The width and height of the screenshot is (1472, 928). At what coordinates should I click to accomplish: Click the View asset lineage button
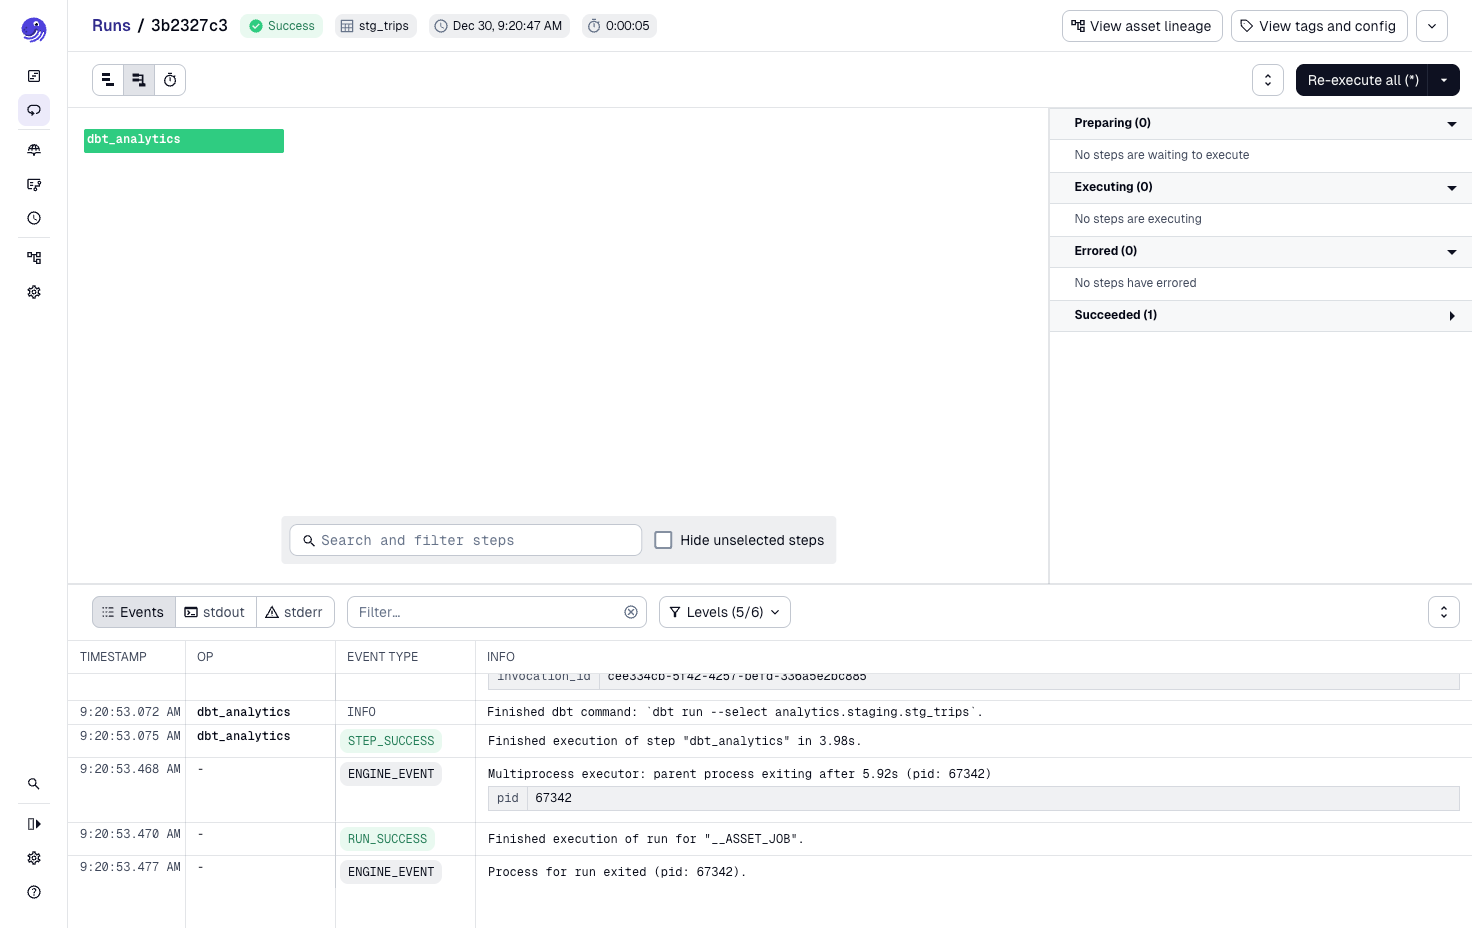click(1142, 26)
